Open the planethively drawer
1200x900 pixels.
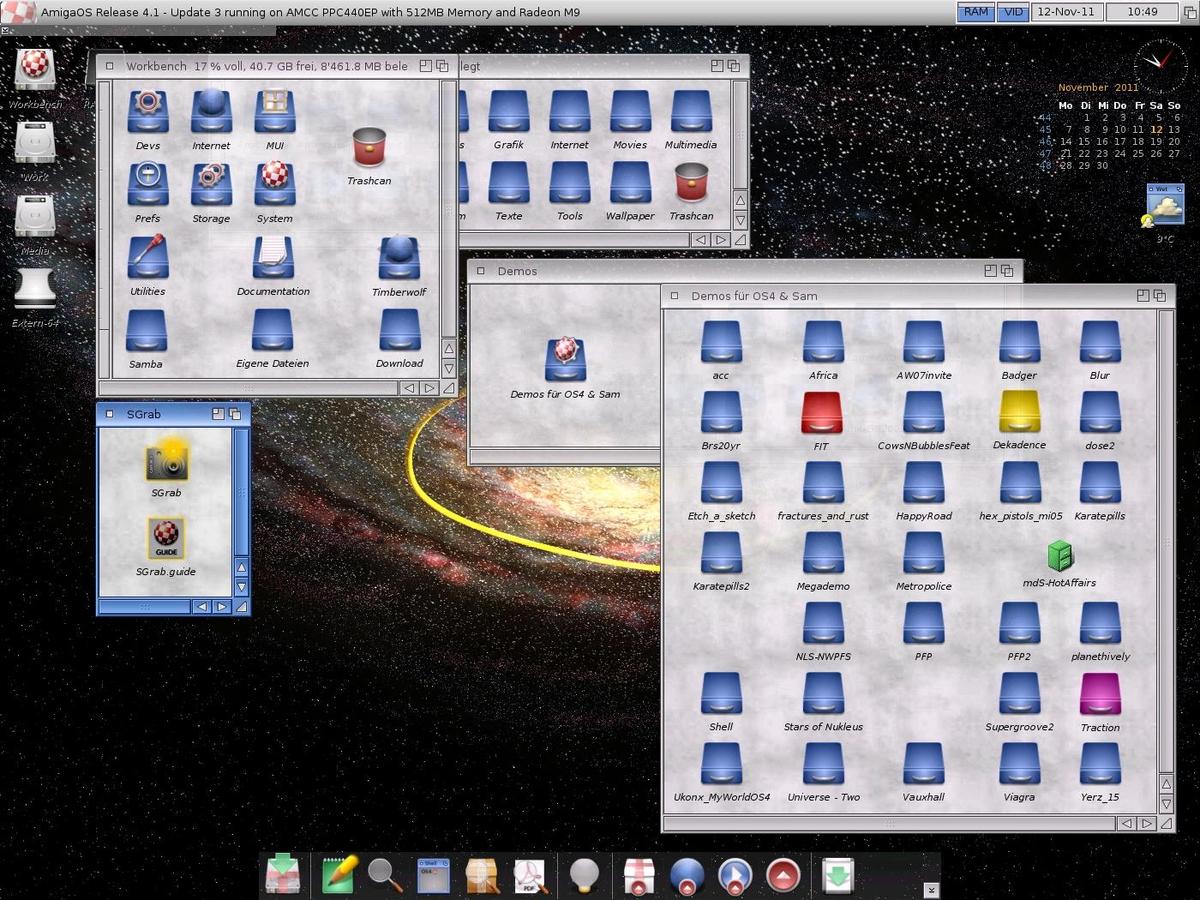tap(1100, 623)
